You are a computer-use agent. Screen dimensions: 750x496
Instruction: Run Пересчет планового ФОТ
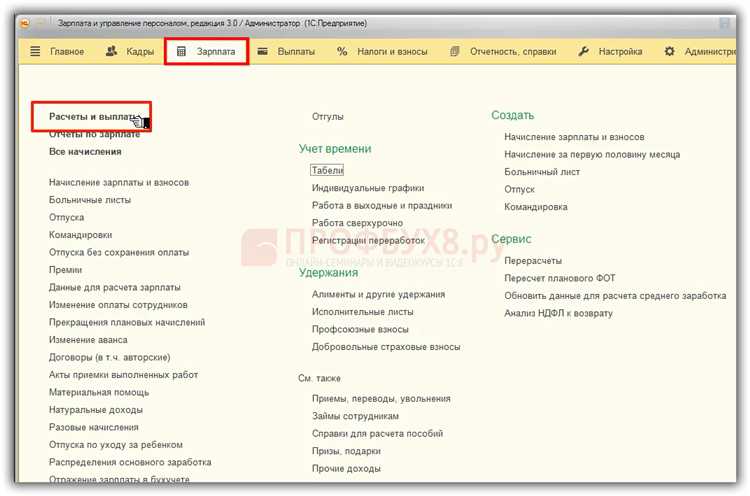click(560, 278)
